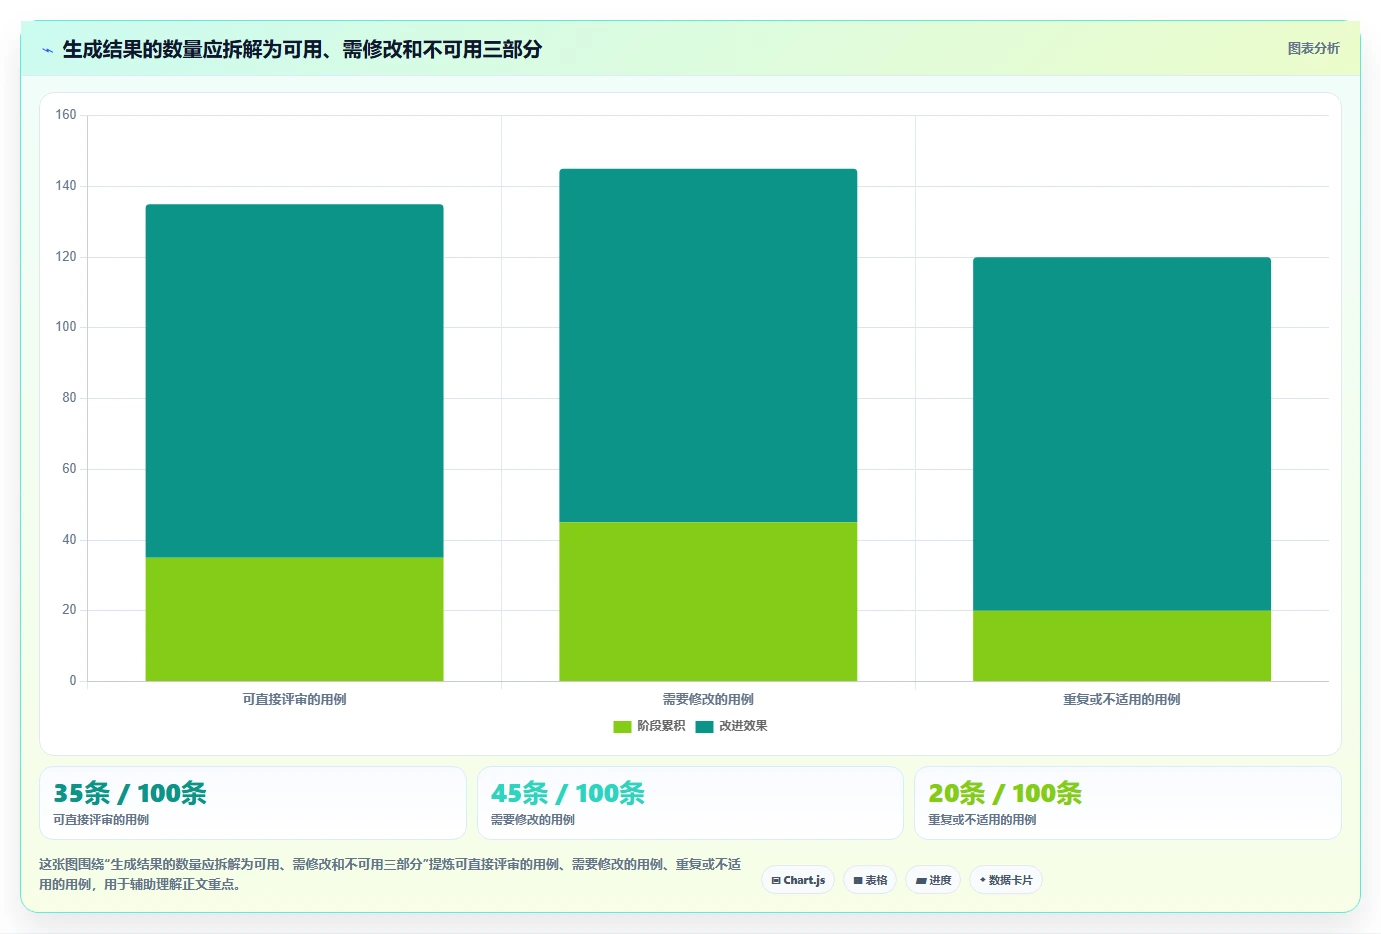Click the y-axis value 120
This screenshot has height=934, width=1381.
click(66, 257)
